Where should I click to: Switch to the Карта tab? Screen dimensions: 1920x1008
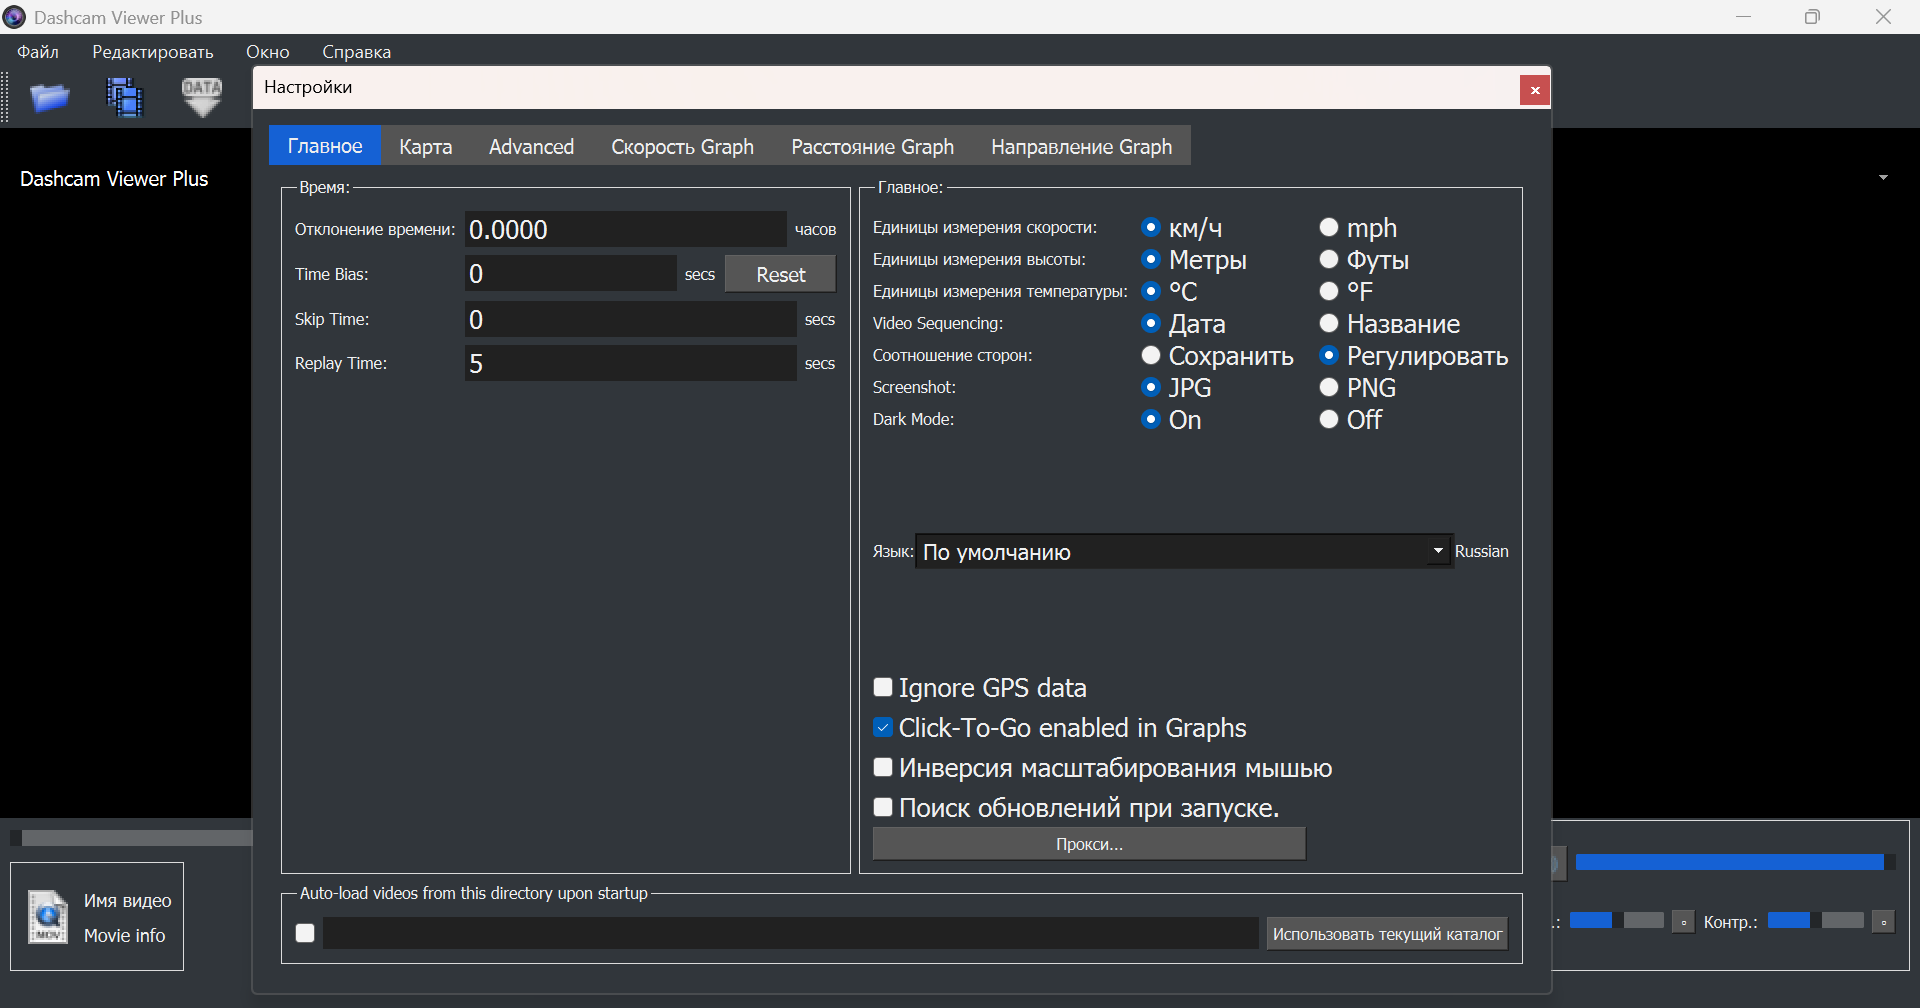click(425, 146)
